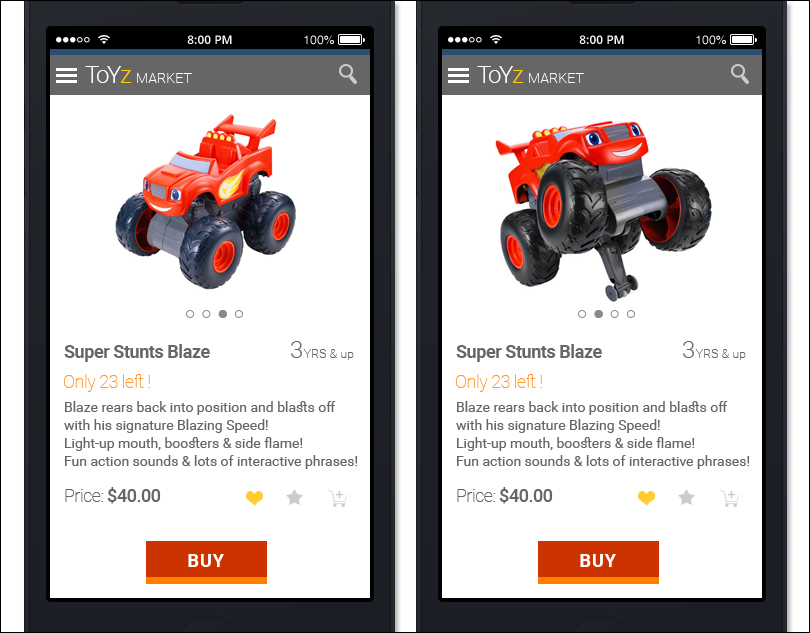Click gray star rating icon on left phone
Viewport: 810px width, 633px height.
[x=294, y=497]
